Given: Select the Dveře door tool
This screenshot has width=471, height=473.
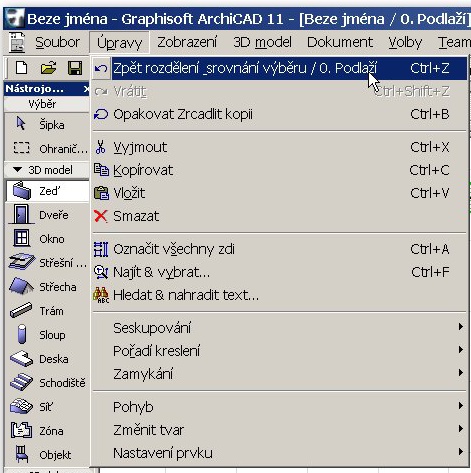Looking at the screenshot, I should [47, 215].
